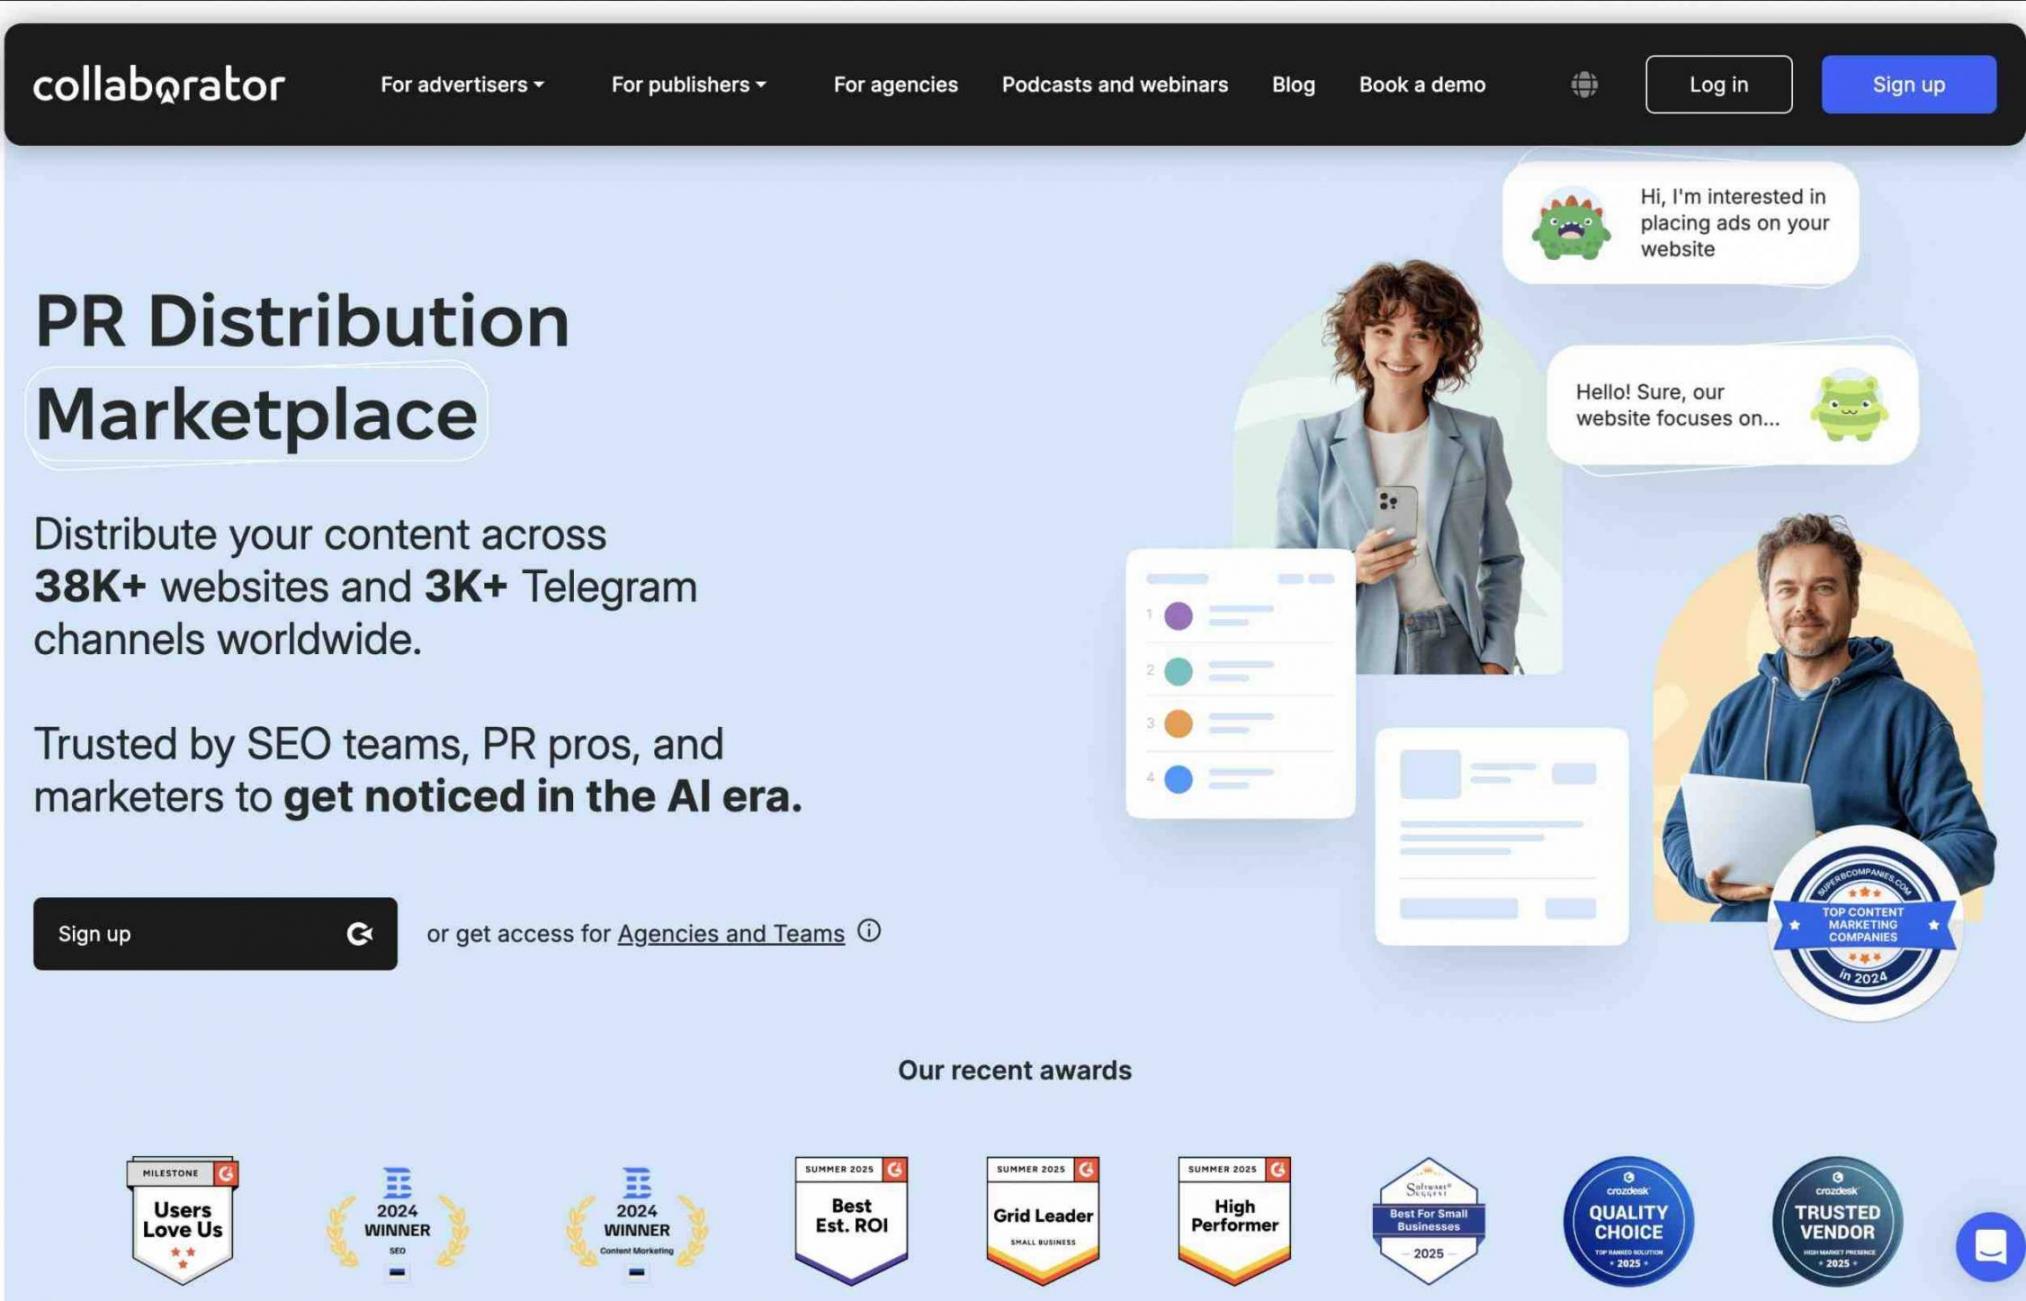Select the 2024 Winner Content Marketing badge
Screen dimensions: 2026x1301
coord(637,1223)
